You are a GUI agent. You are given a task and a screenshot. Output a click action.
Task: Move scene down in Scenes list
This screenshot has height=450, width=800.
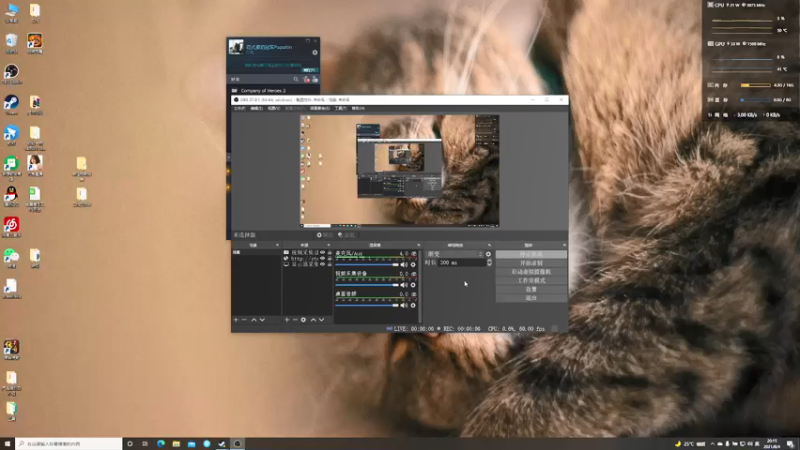(x=262, y=320)
